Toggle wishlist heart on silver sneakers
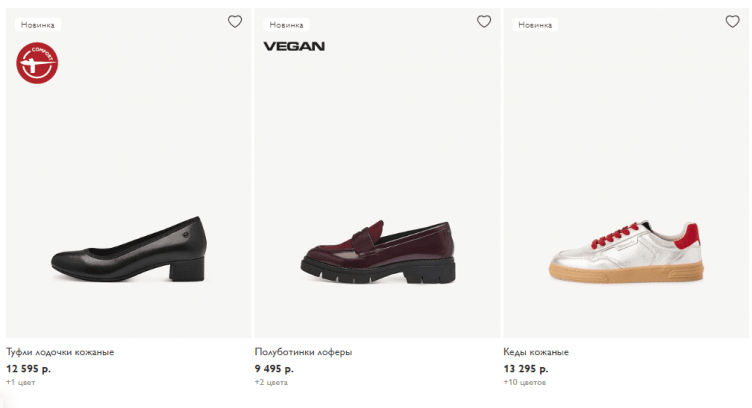Image resolution: width=752 pixels, height=408 pixels. pyautogui.click(x=732, y=22)
